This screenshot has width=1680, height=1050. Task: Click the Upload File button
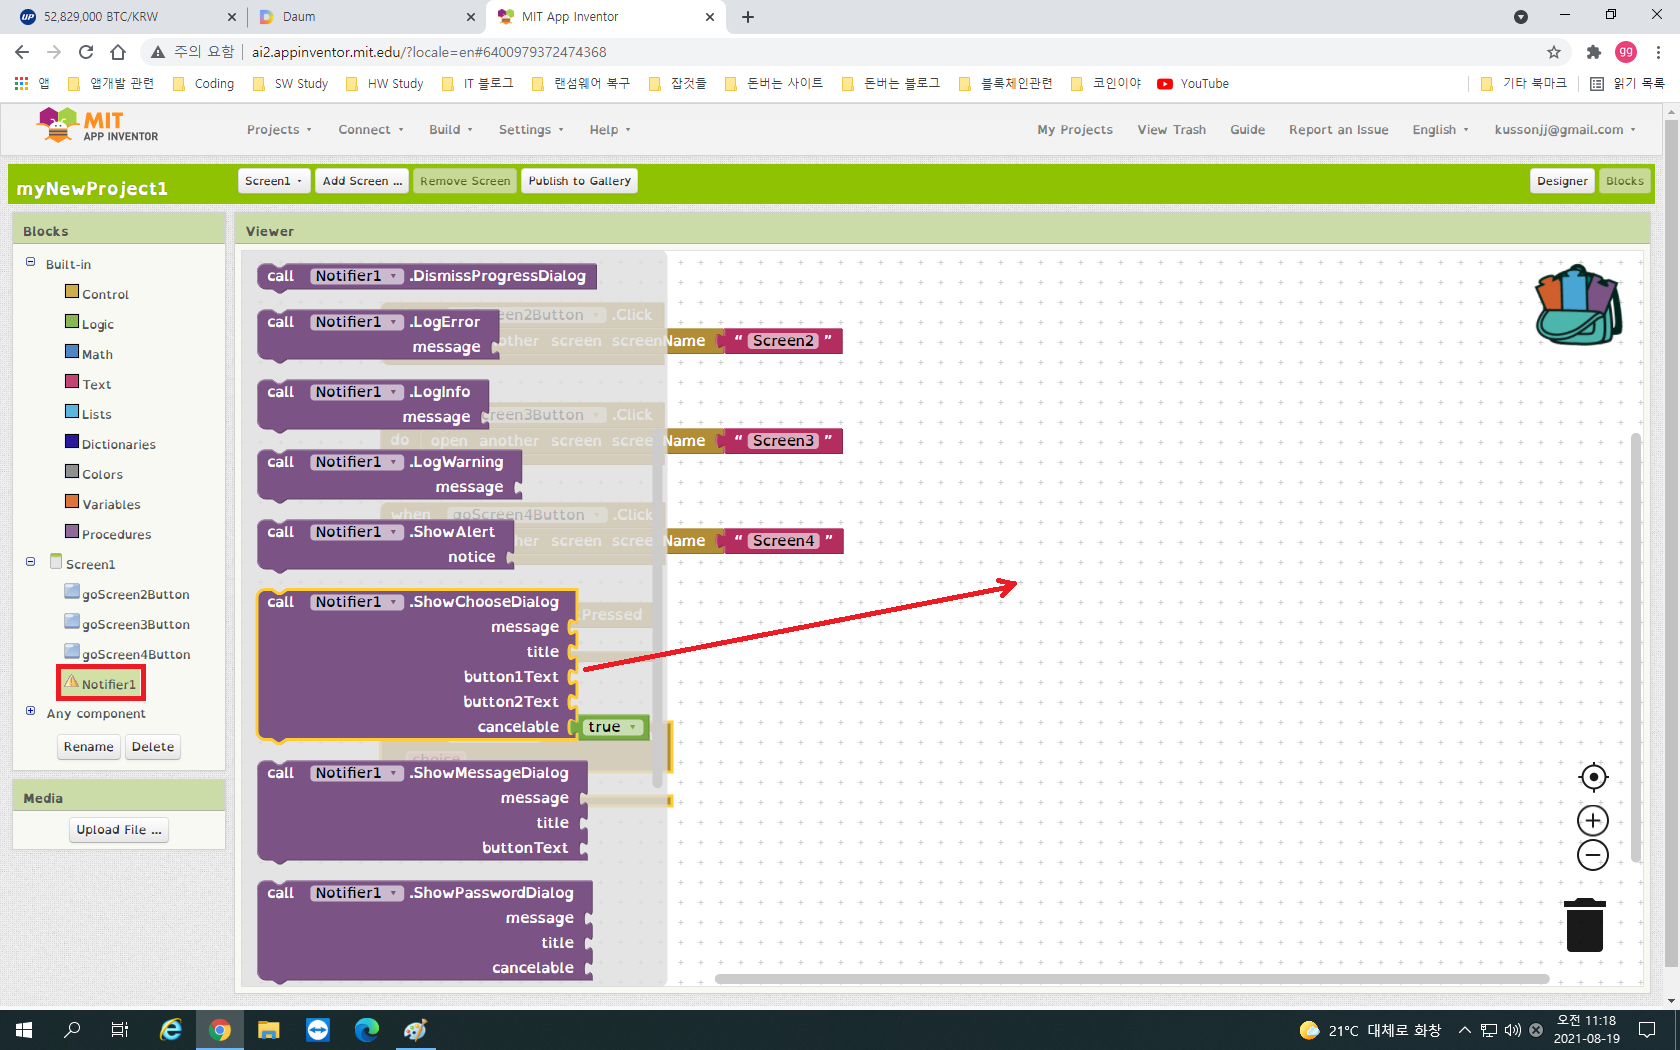(119, 830)
